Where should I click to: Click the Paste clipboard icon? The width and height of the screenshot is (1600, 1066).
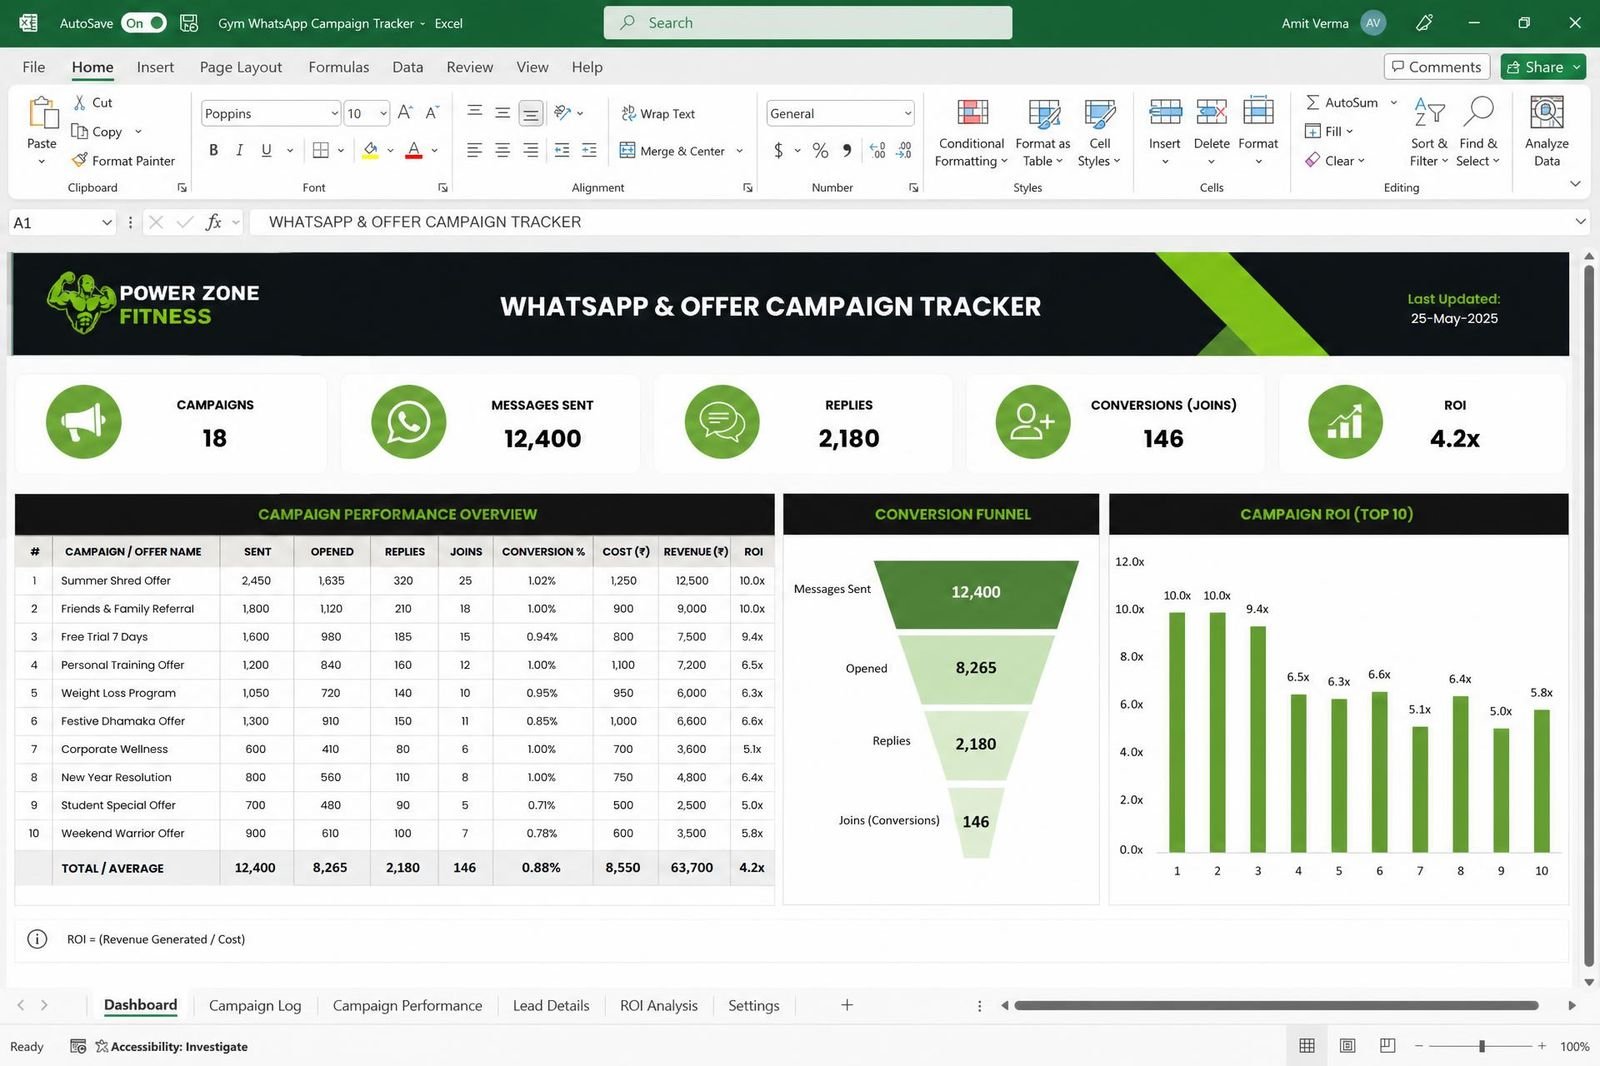tap(42, 113)
